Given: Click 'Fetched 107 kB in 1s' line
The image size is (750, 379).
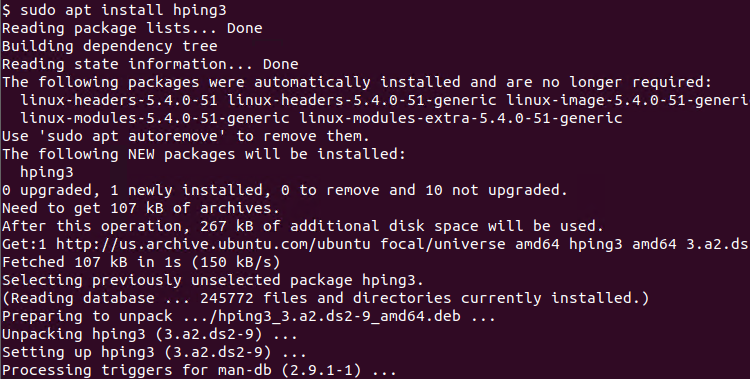Looking at the screenshot, I should pyautogui.click(x=141, y=262).
